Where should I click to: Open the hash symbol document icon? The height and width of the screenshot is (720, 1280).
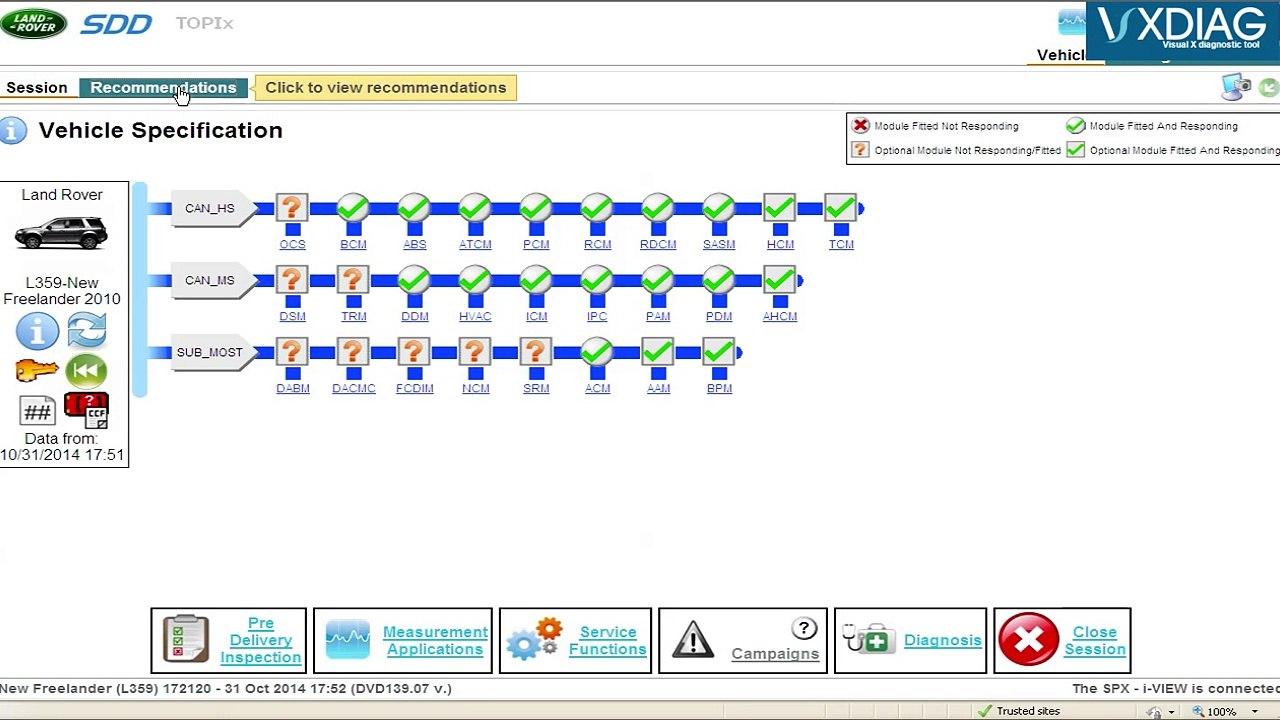pyautogui.click(x=37, y=411)
